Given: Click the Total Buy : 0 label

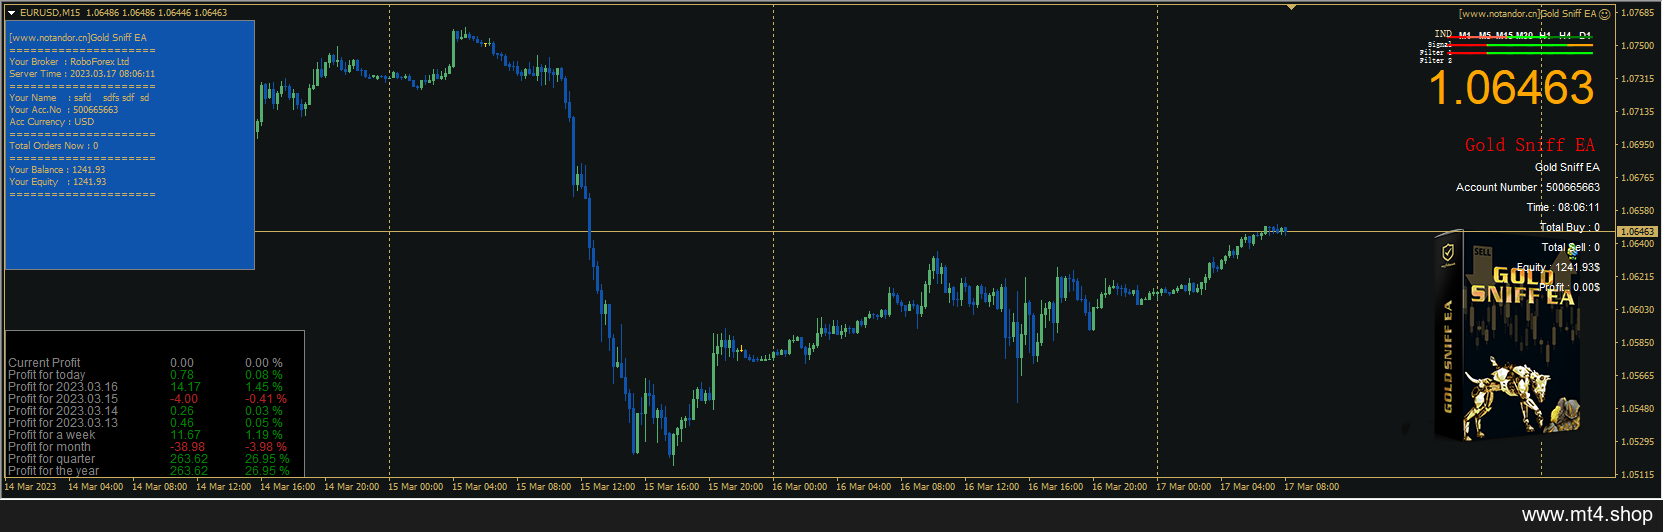Looking at the screenshot, I should [1569, 227].
